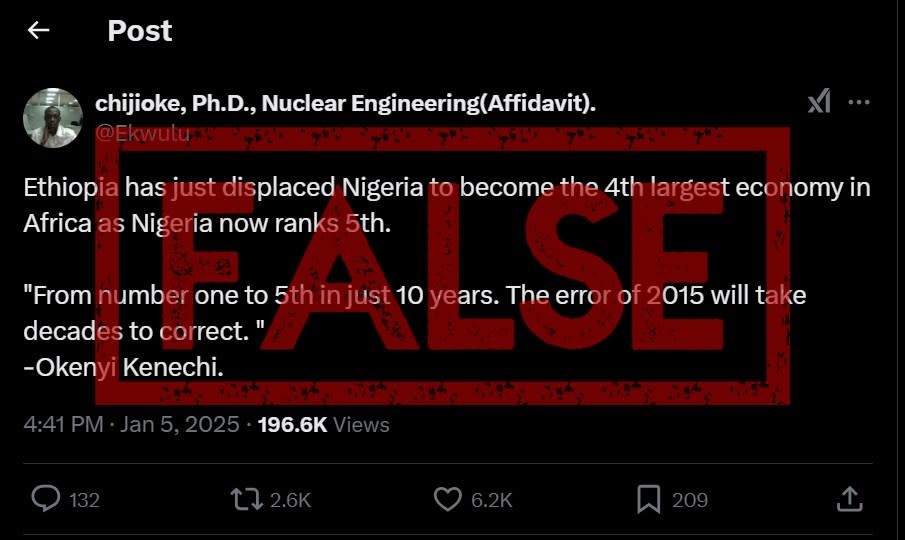The width and height of the screenshot is (905, 540).
Task: Open the 196.6K Views analytics
Action: point(323,424)
